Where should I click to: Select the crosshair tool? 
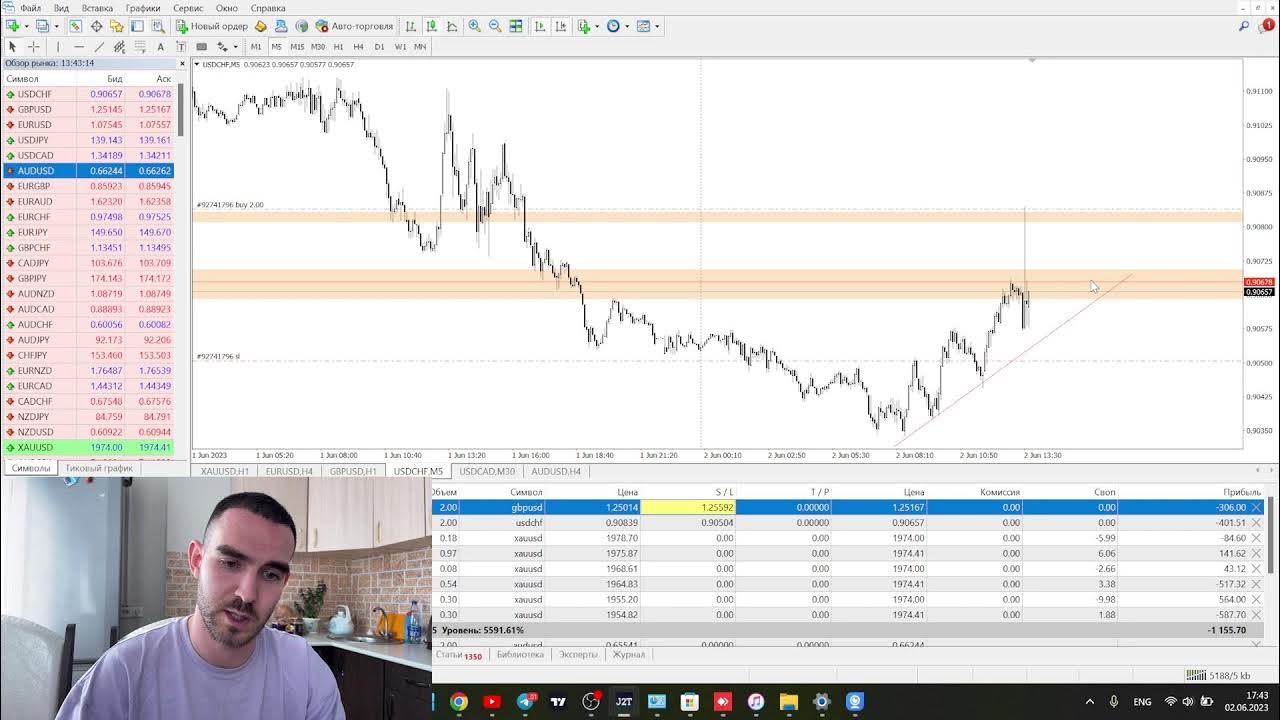coord(33,46)
